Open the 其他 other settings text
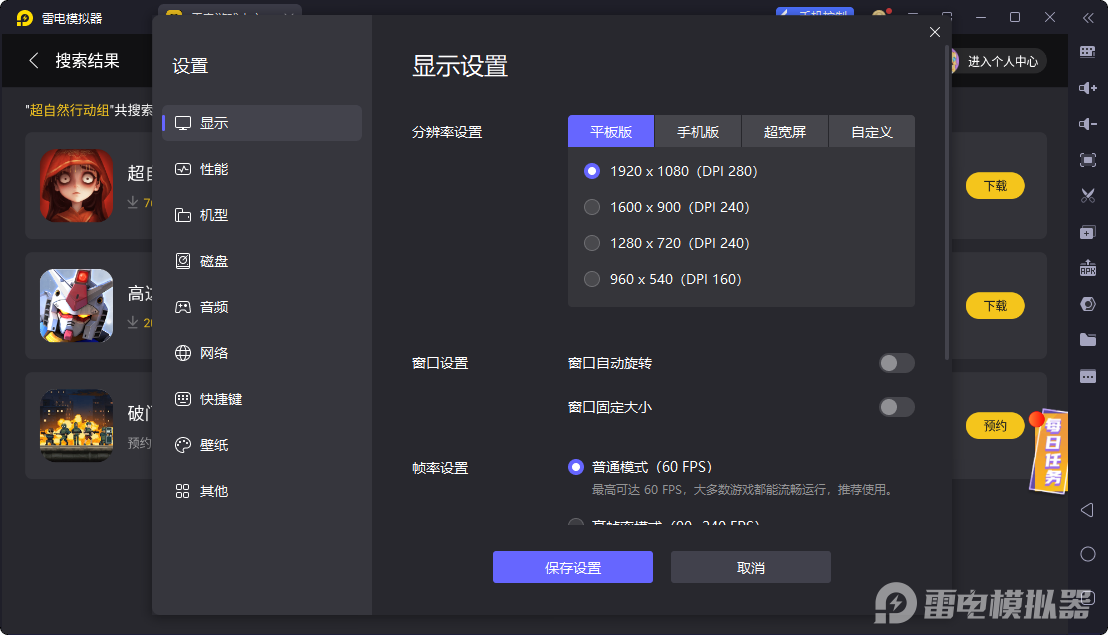1108x635 pixels. coord(214,491)
